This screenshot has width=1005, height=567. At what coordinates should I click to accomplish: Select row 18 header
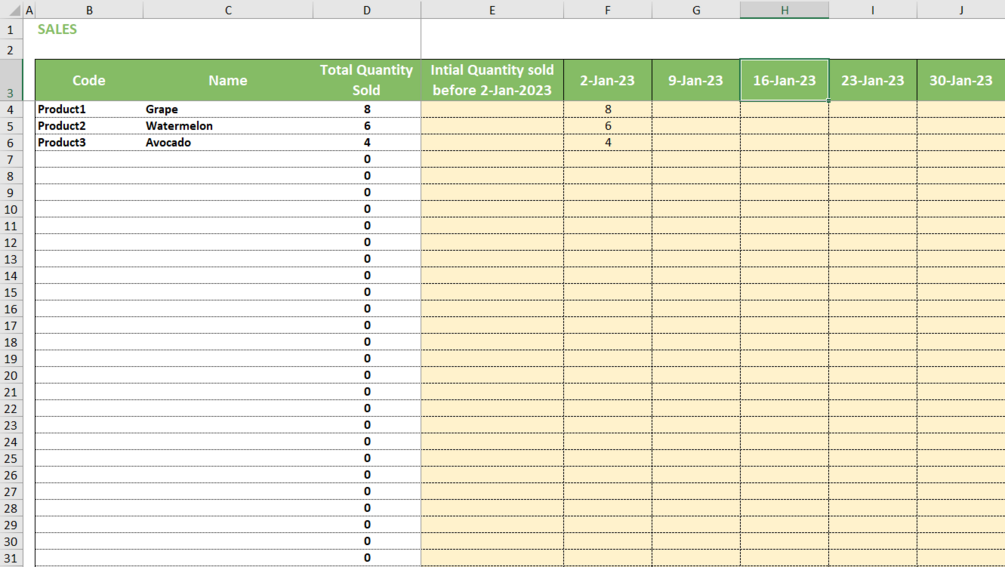(11, 342)
